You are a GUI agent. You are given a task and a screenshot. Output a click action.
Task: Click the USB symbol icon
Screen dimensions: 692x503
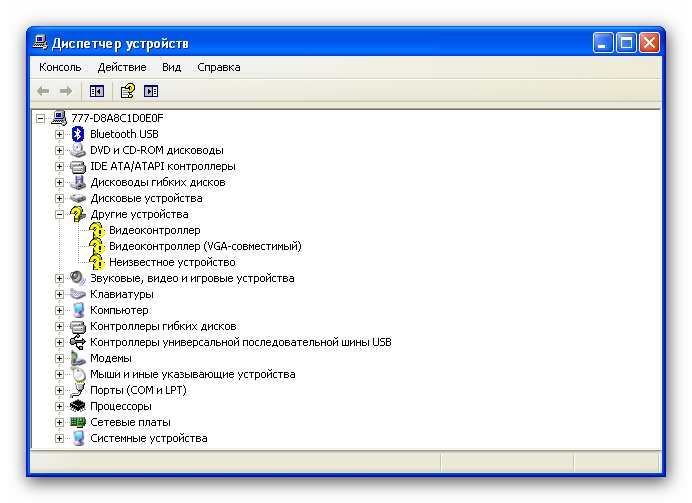[78, 342]
